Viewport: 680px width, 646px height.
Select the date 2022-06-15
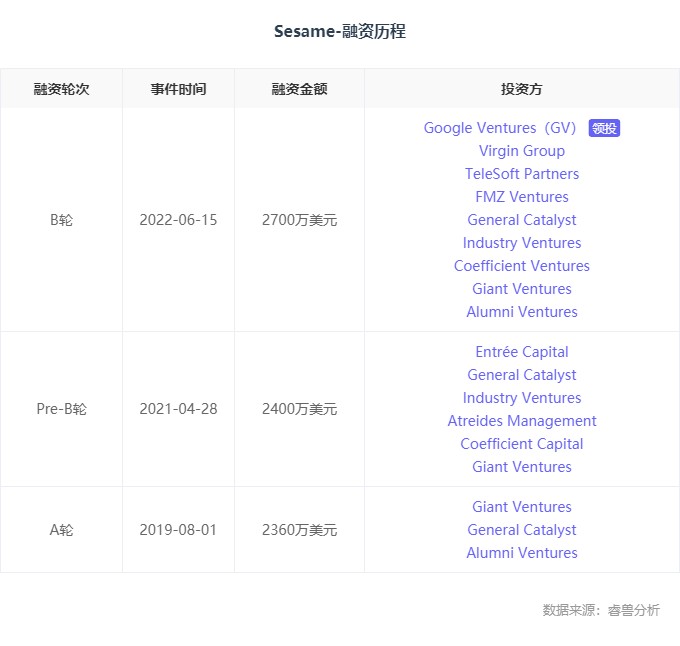coord(178,220)
